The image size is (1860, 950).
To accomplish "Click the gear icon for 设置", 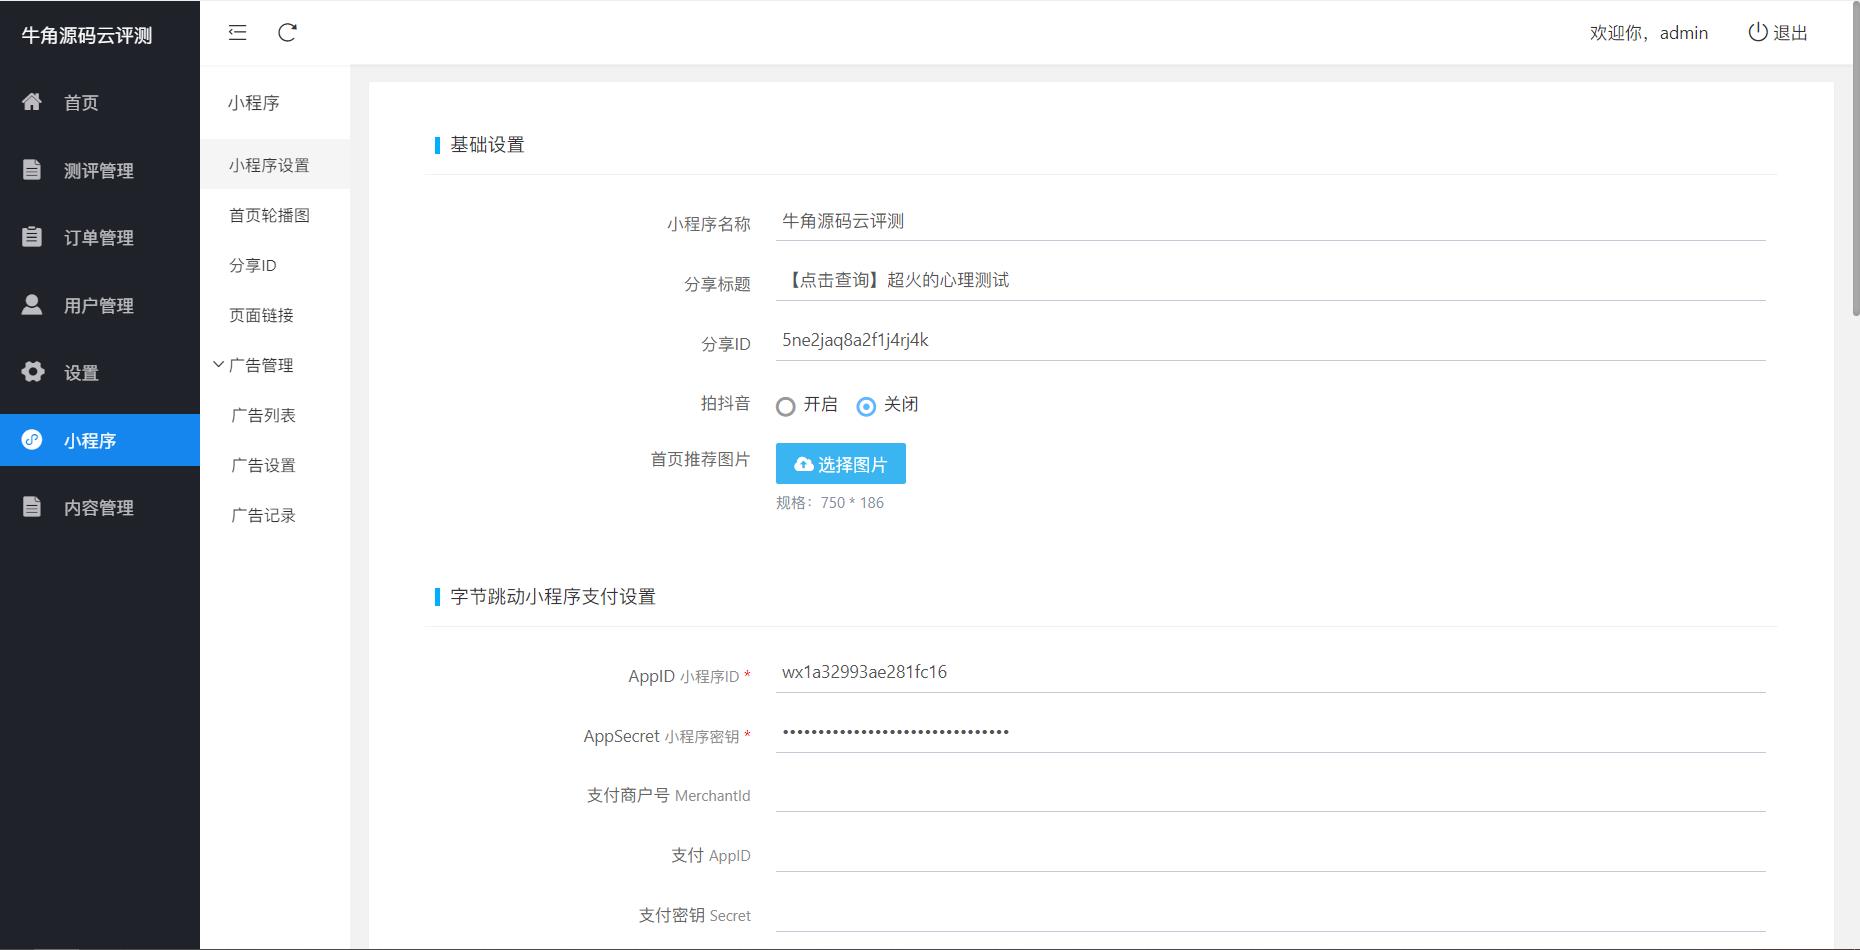I will 32,372.
